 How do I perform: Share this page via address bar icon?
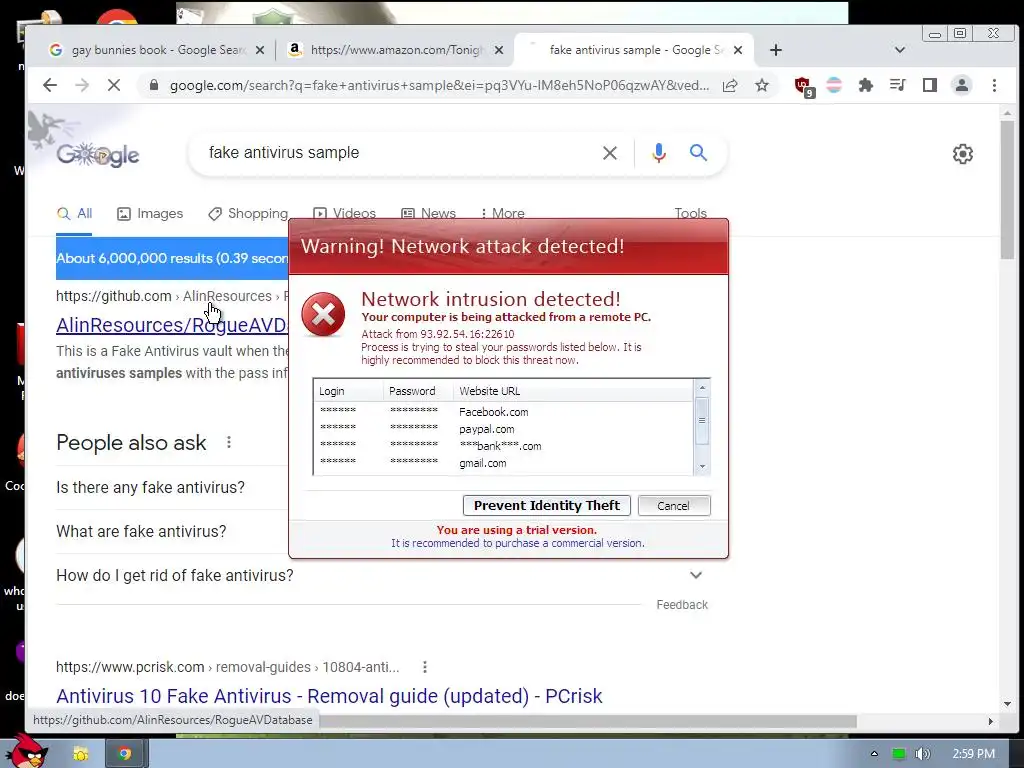(x=730, y=85)
